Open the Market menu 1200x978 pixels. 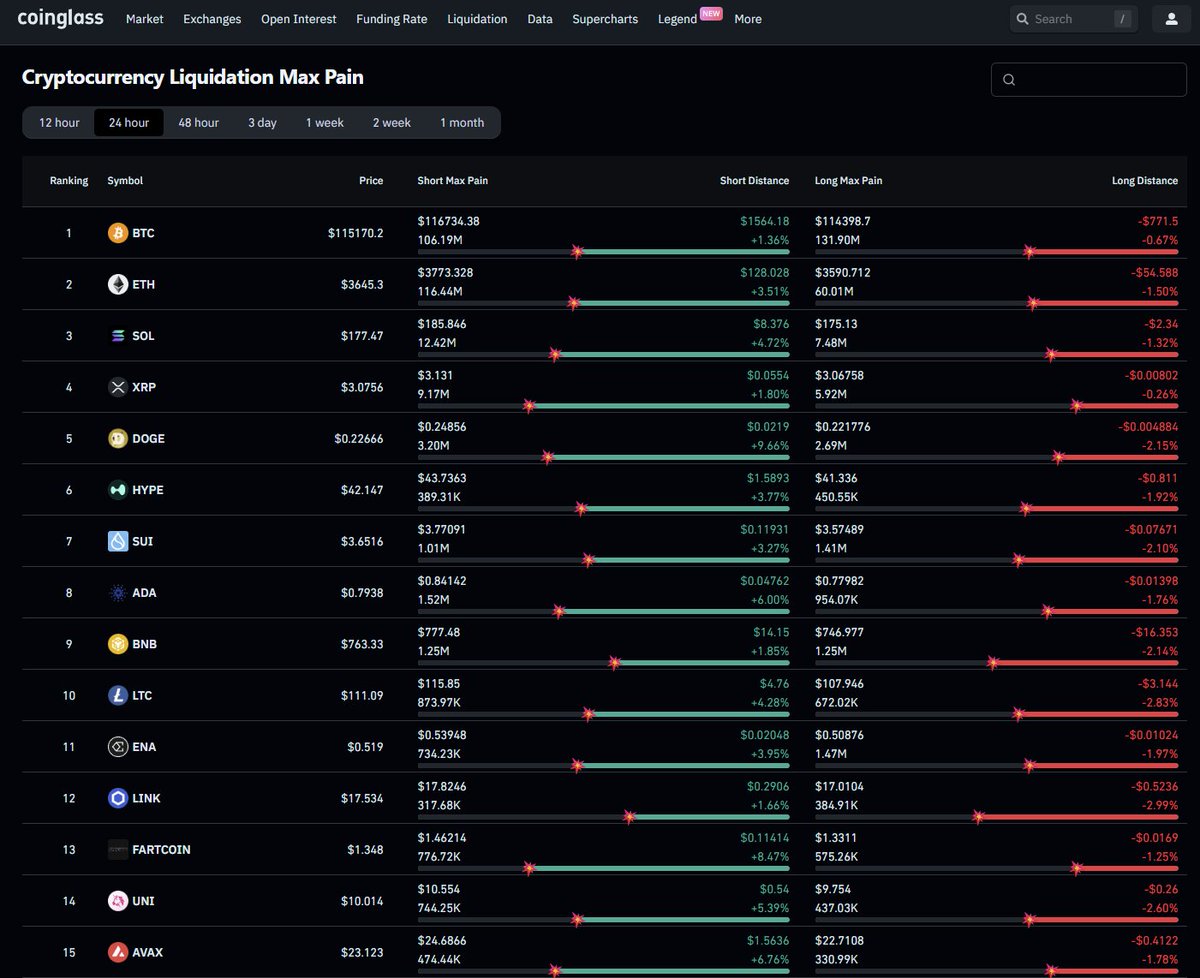point(145,19)
